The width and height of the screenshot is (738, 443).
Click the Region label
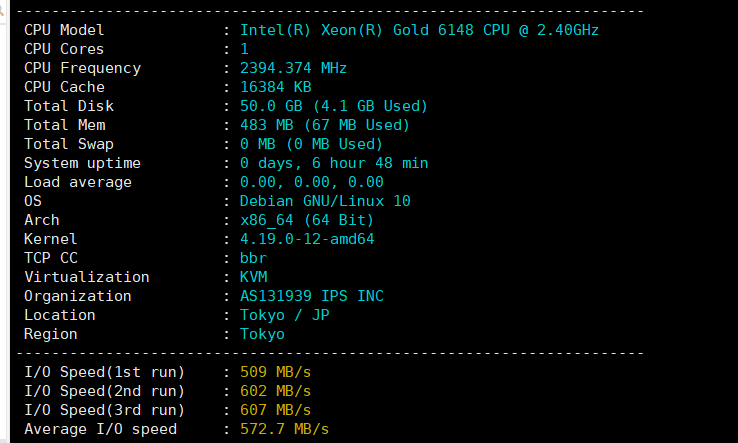(50, 334)
